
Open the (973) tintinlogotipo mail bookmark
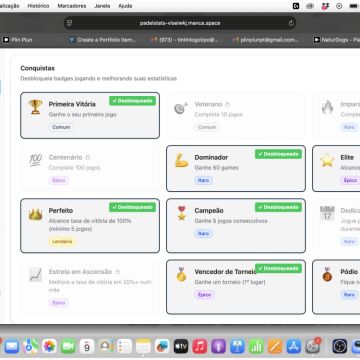(184, 40)
